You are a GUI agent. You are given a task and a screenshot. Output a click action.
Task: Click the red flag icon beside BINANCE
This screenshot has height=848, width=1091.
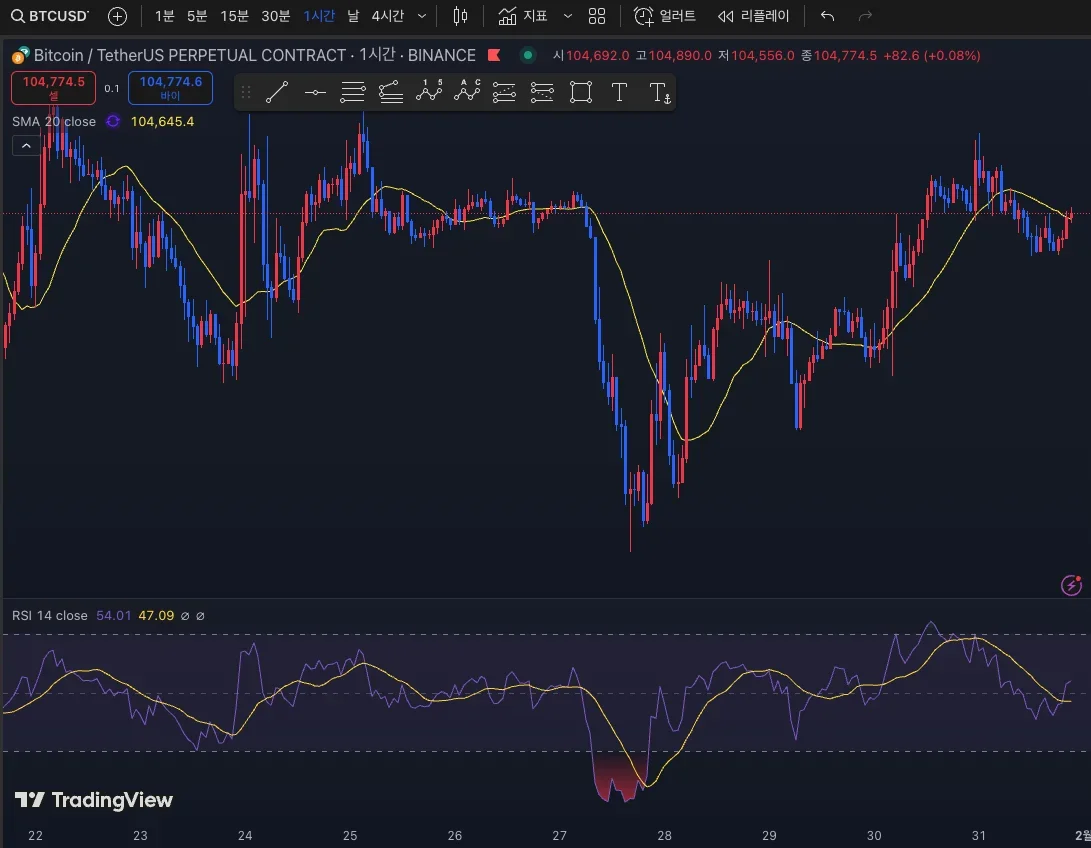(x=495, y=55)
